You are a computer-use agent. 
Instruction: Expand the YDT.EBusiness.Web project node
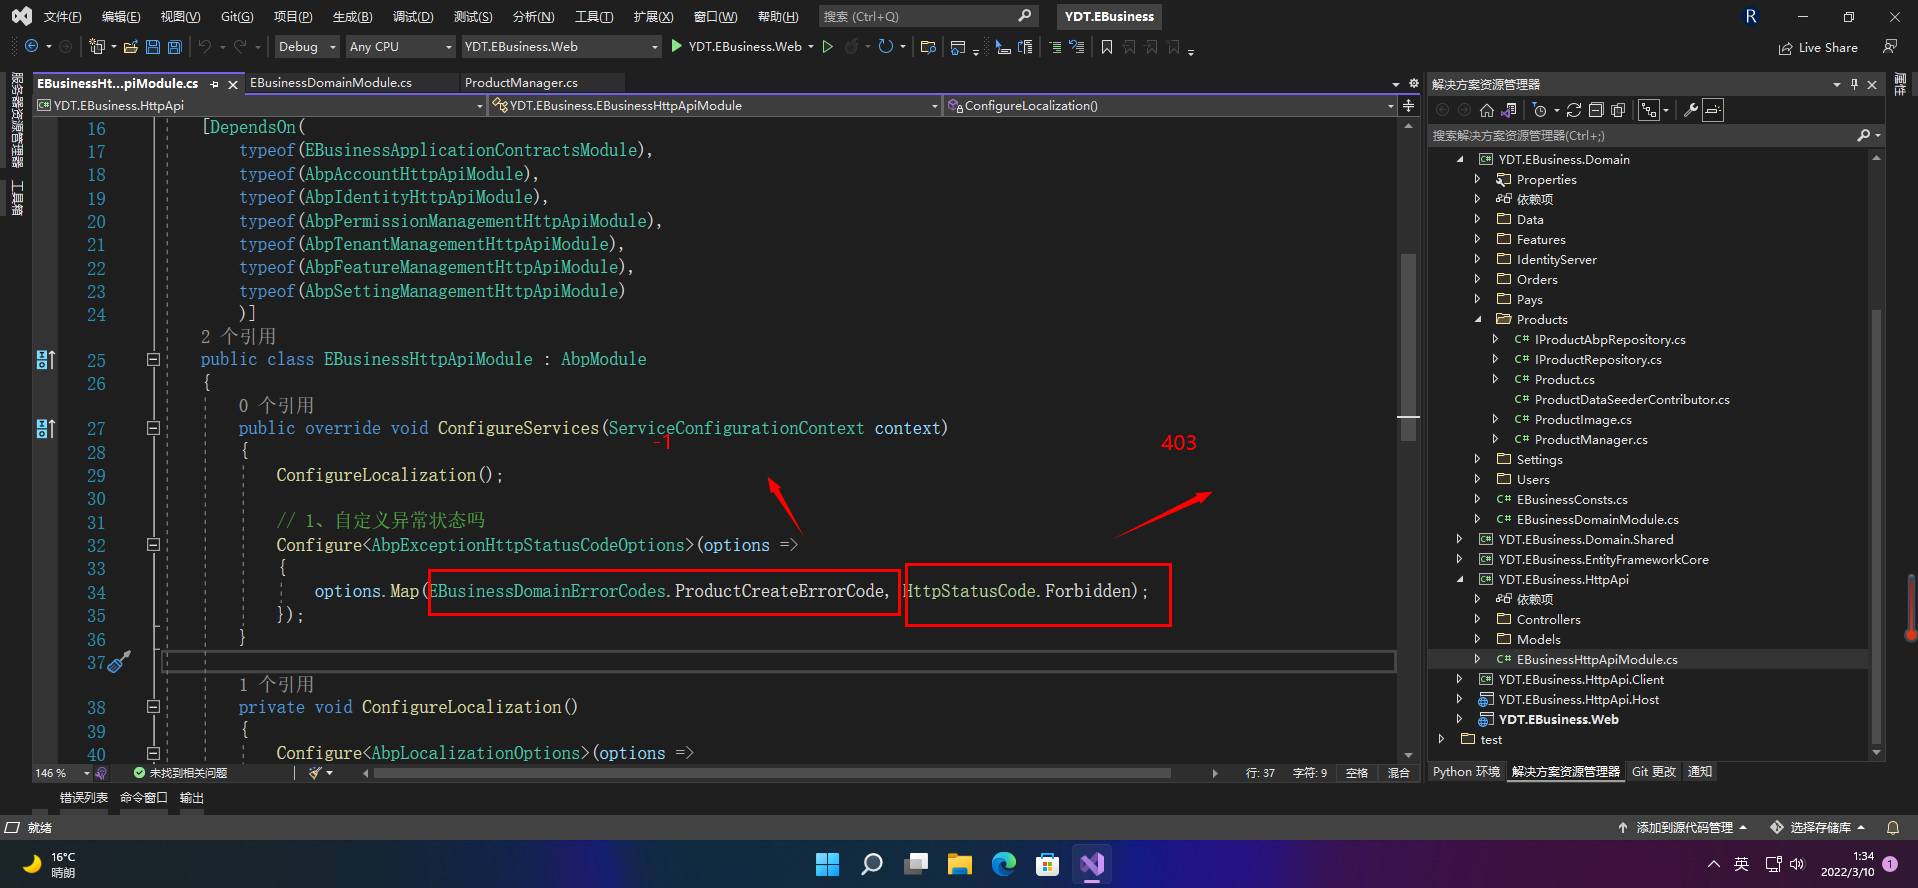click(1460, 719)
